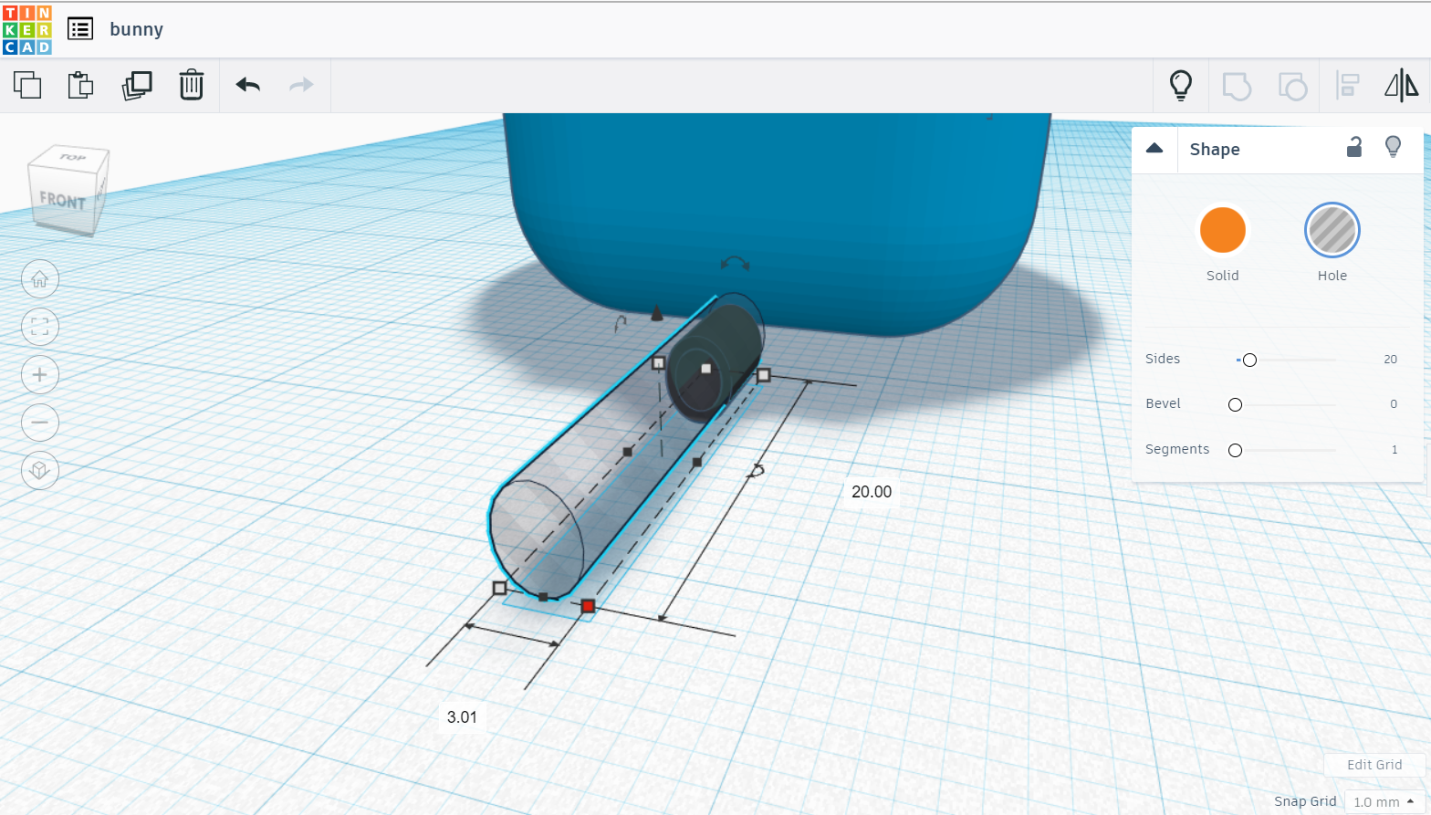1431x815 pixels.
Task: Edit the Sides value 20
Action: pos(1390,360)
